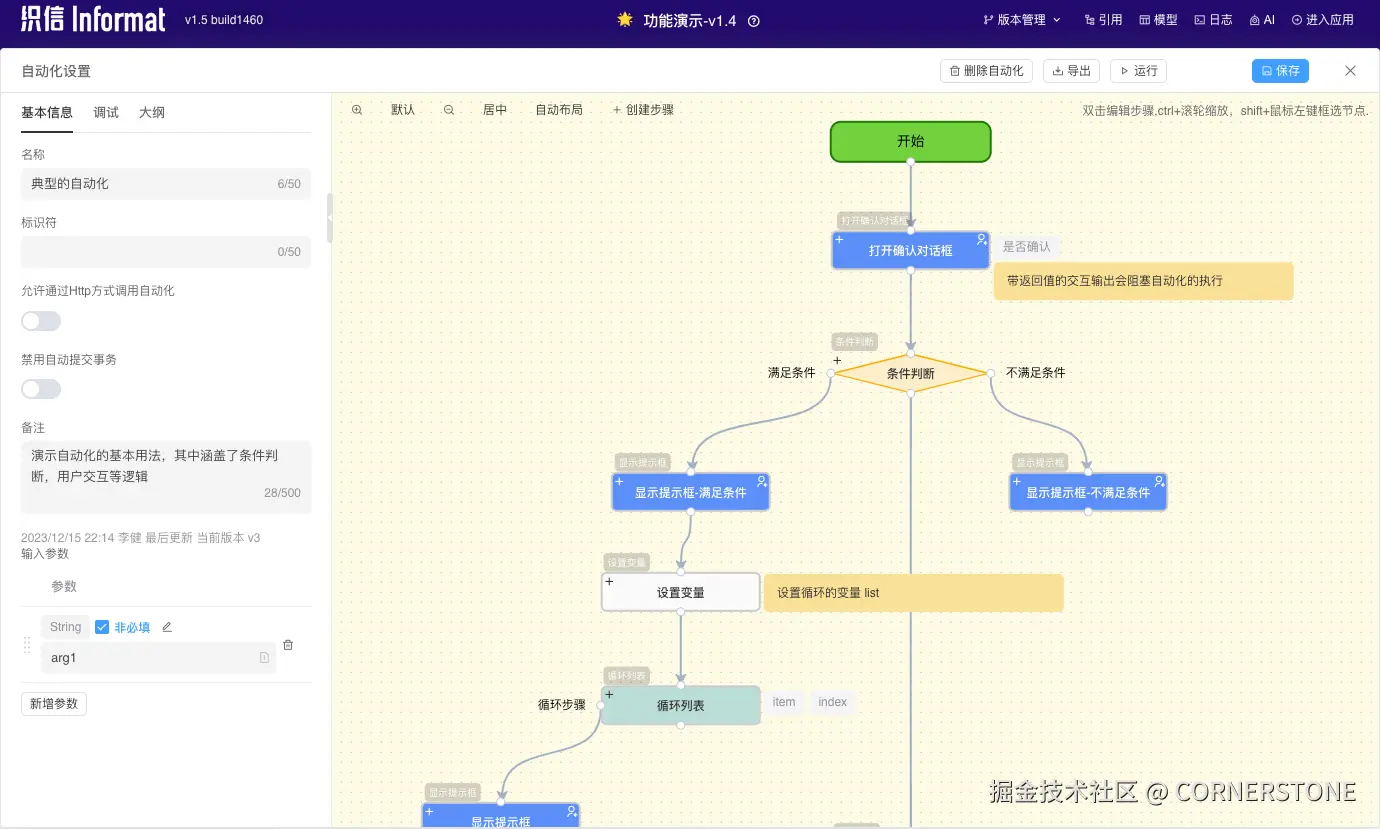Click the 循环步骤 branch label
This screenshot has height=829, width=1380.
tap(561, 705)
